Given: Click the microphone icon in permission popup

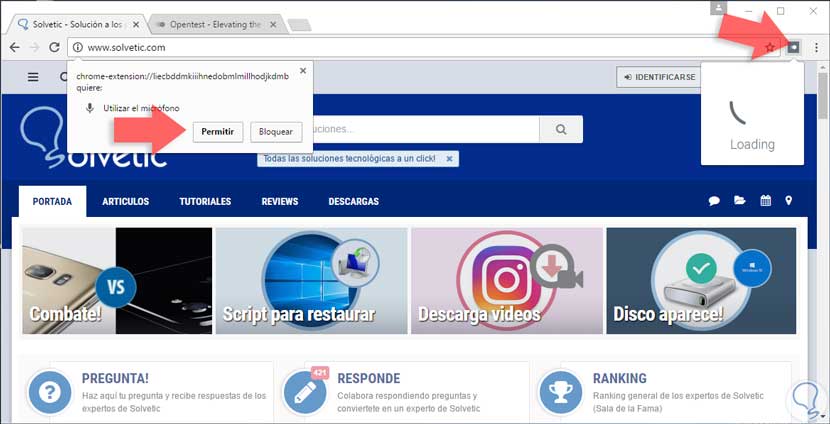Looking at the screenshot, I should pyautogui.click(x=90, y=108).
